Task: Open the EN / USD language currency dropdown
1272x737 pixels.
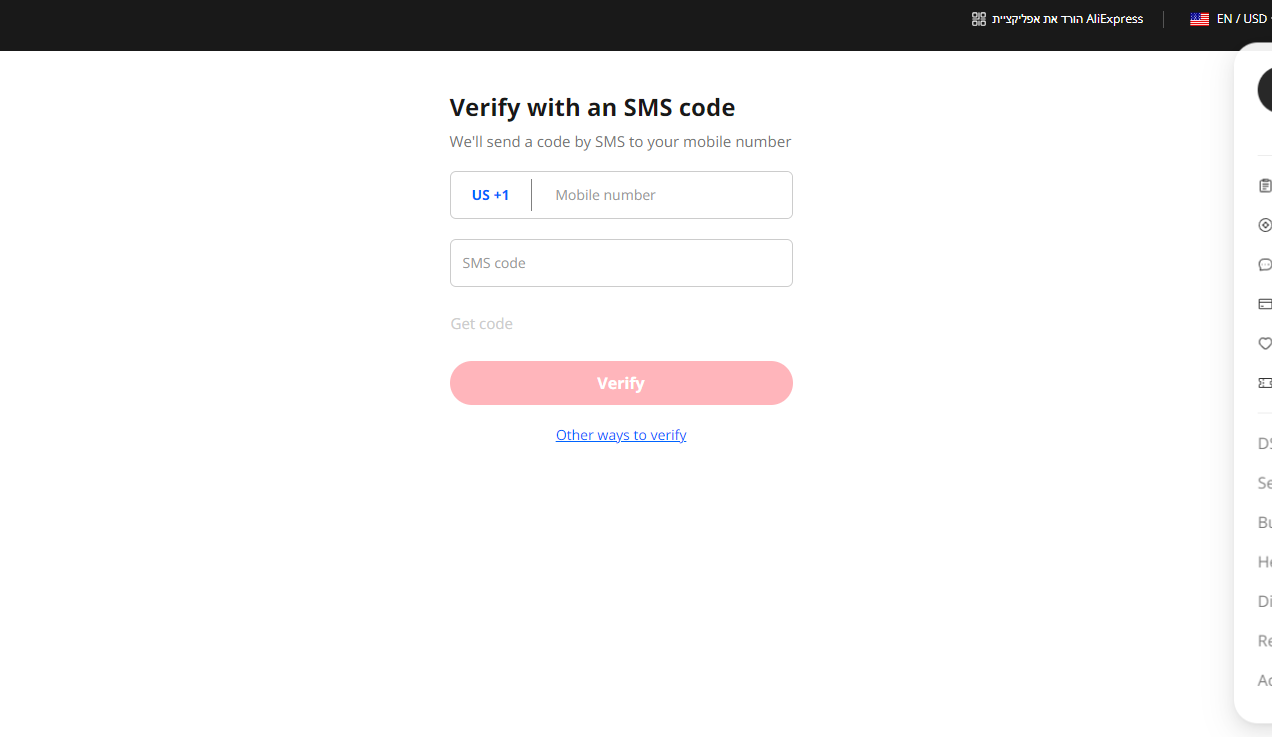Action: coord(1241,19)
